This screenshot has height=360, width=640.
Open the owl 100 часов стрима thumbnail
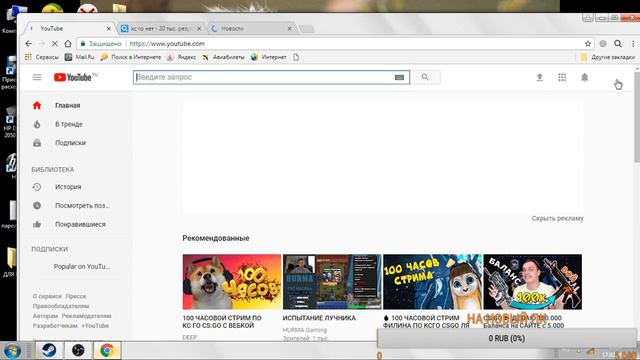(432, 282)
